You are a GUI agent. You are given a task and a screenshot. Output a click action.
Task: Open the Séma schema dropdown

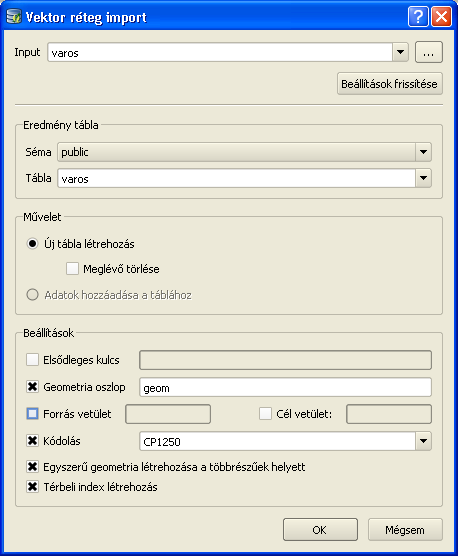coord(423,152)
